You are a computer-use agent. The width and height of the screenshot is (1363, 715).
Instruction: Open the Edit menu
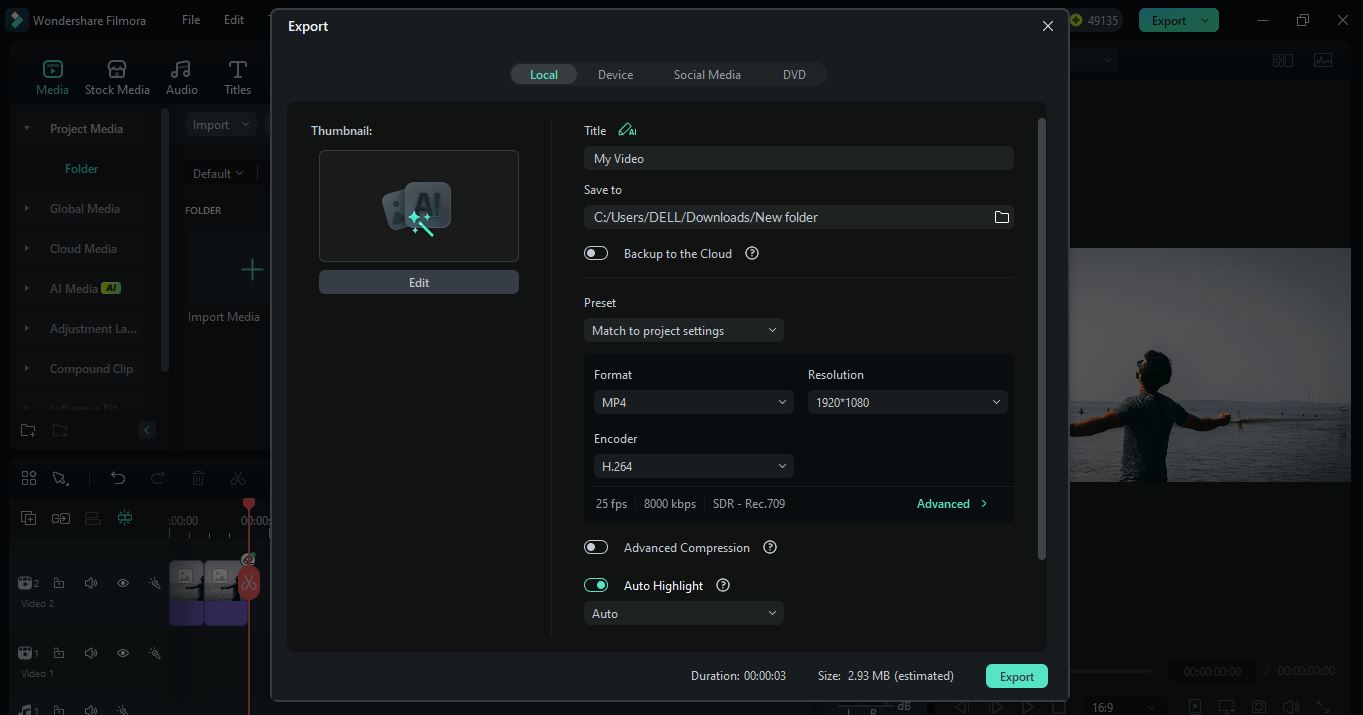[234, 20]
